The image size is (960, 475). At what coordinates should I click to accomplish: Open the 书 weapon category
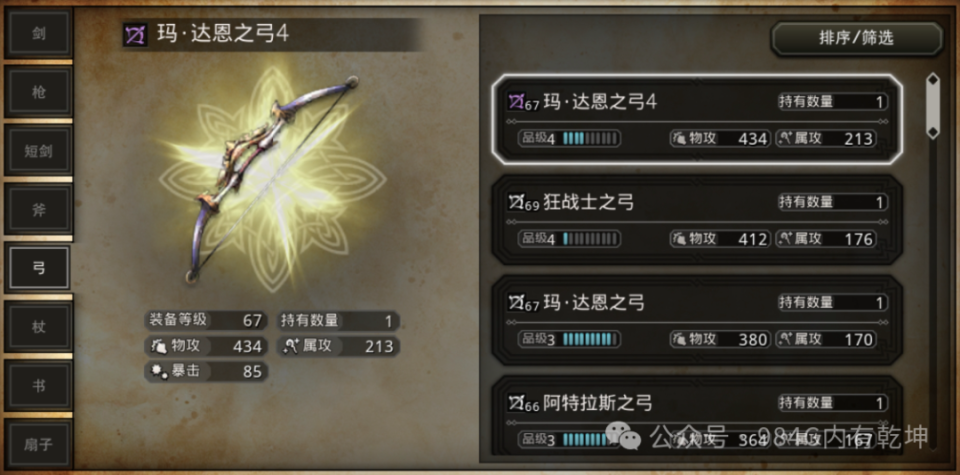pos(39,386)
